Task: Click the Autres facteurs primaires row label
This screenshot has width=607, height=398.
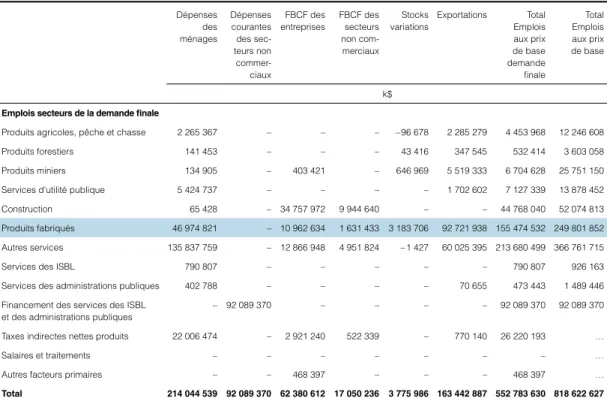Action: click(51, 374)
